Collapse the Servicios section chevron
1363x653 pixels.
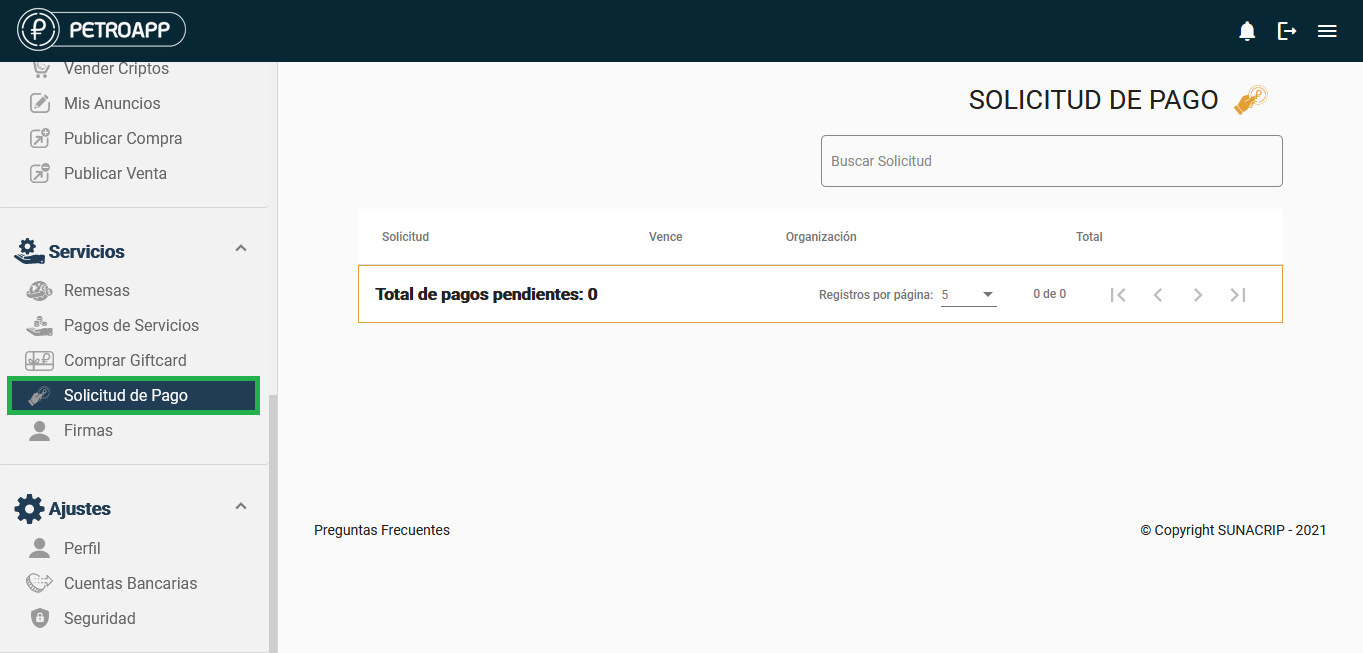click(x=241, y=248)
